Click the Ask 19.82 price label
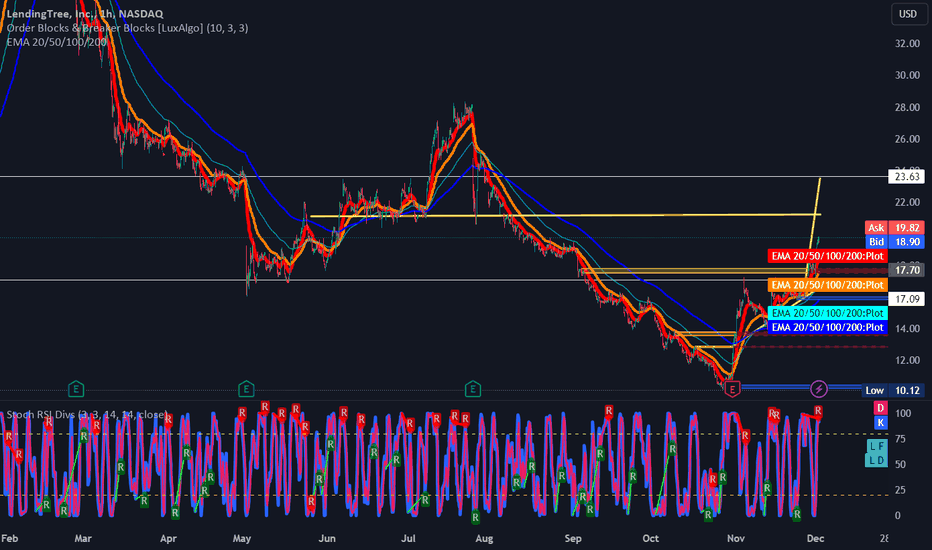The height and width of the screenshot is (550, 932). coord(895,228)
